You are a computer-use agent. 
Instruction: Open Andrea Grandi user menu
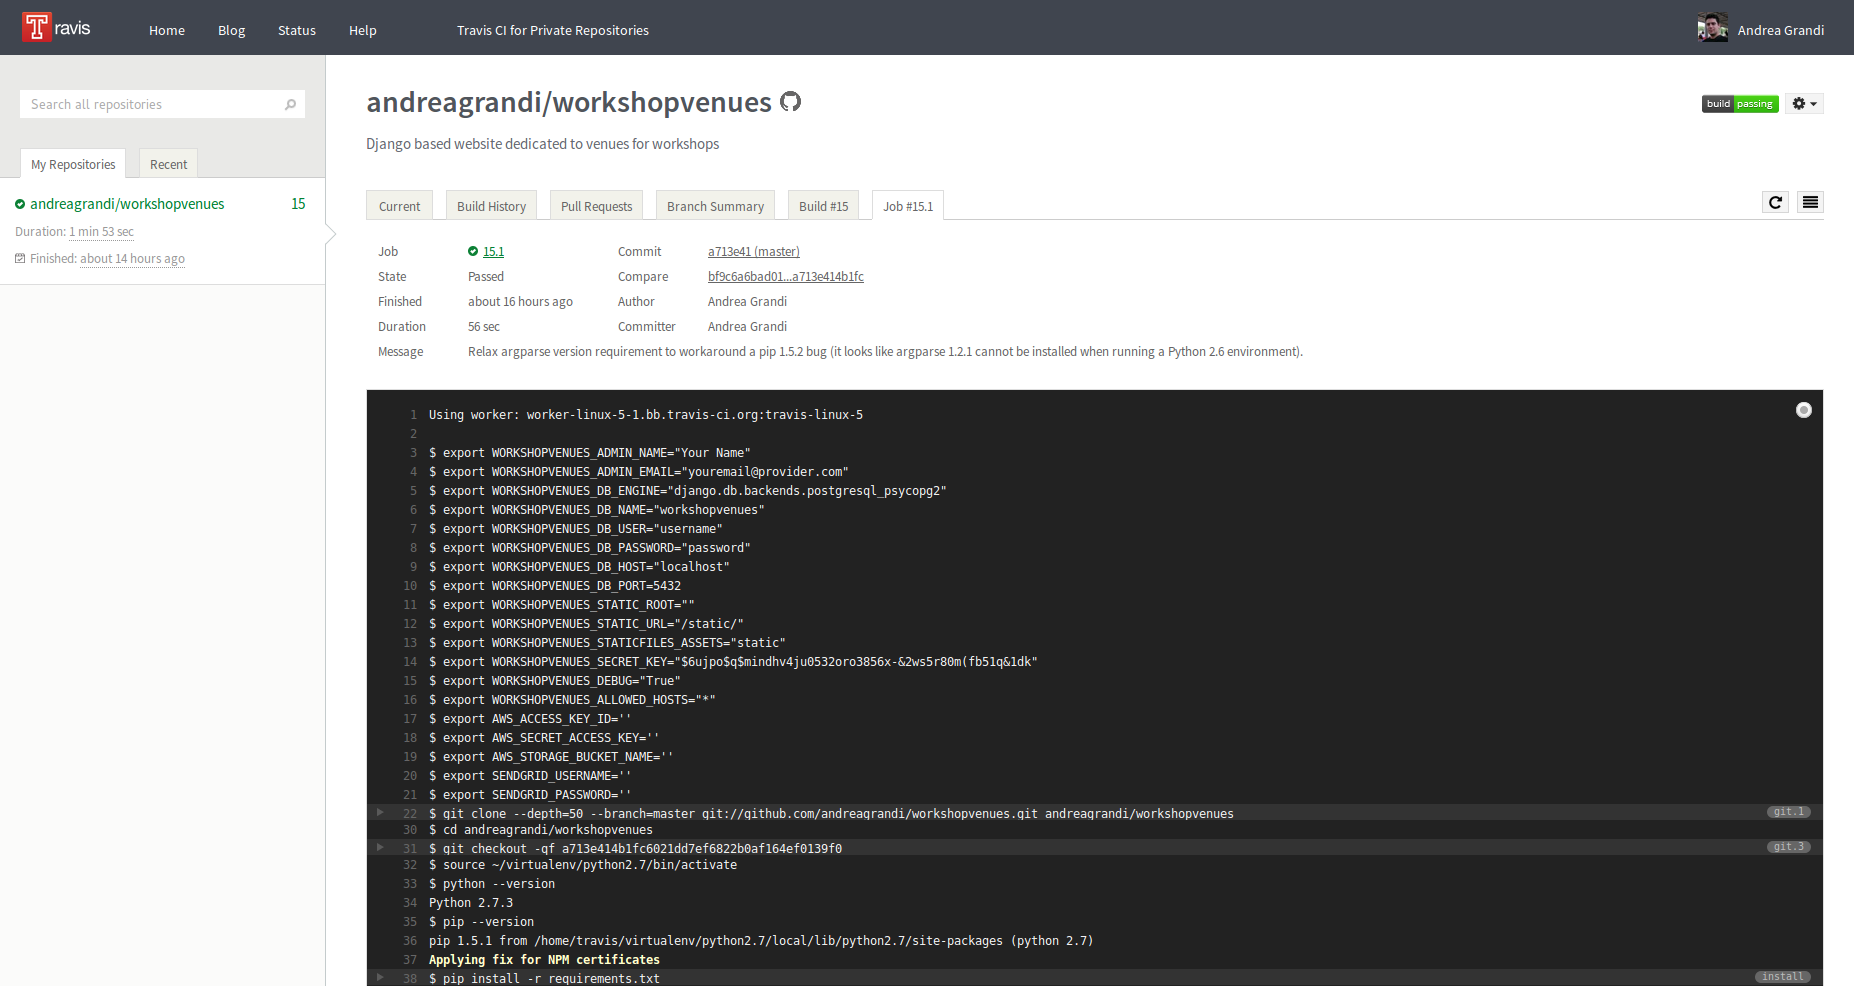[x=1780, y=31]
